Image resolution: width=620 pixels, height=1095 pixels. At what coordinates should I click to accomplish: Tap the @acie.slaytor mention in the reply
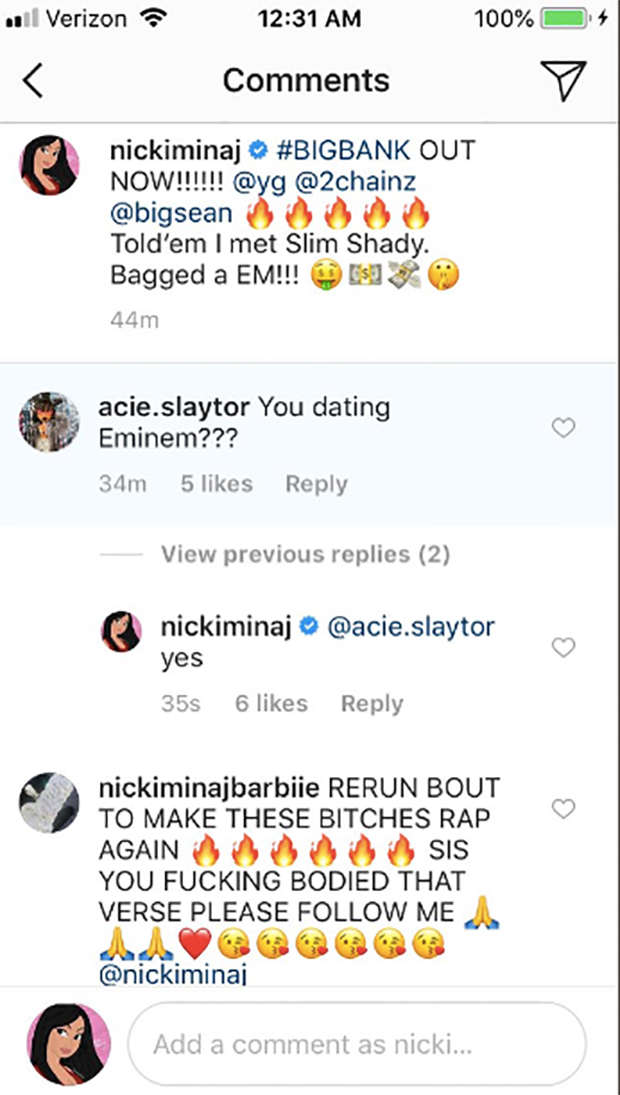point(411,628)
